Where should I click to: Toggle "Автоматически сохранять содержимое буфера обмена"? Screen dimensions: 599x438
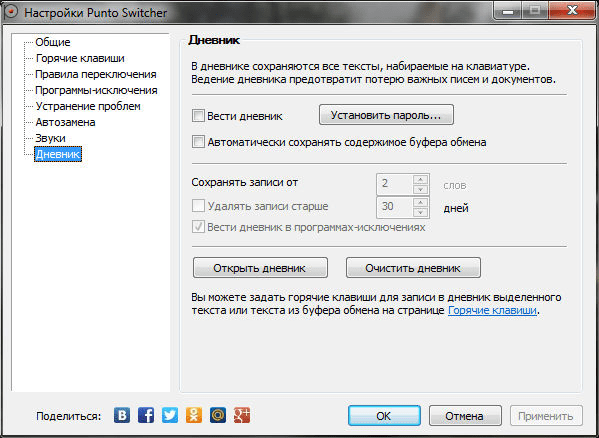point(198,142)
